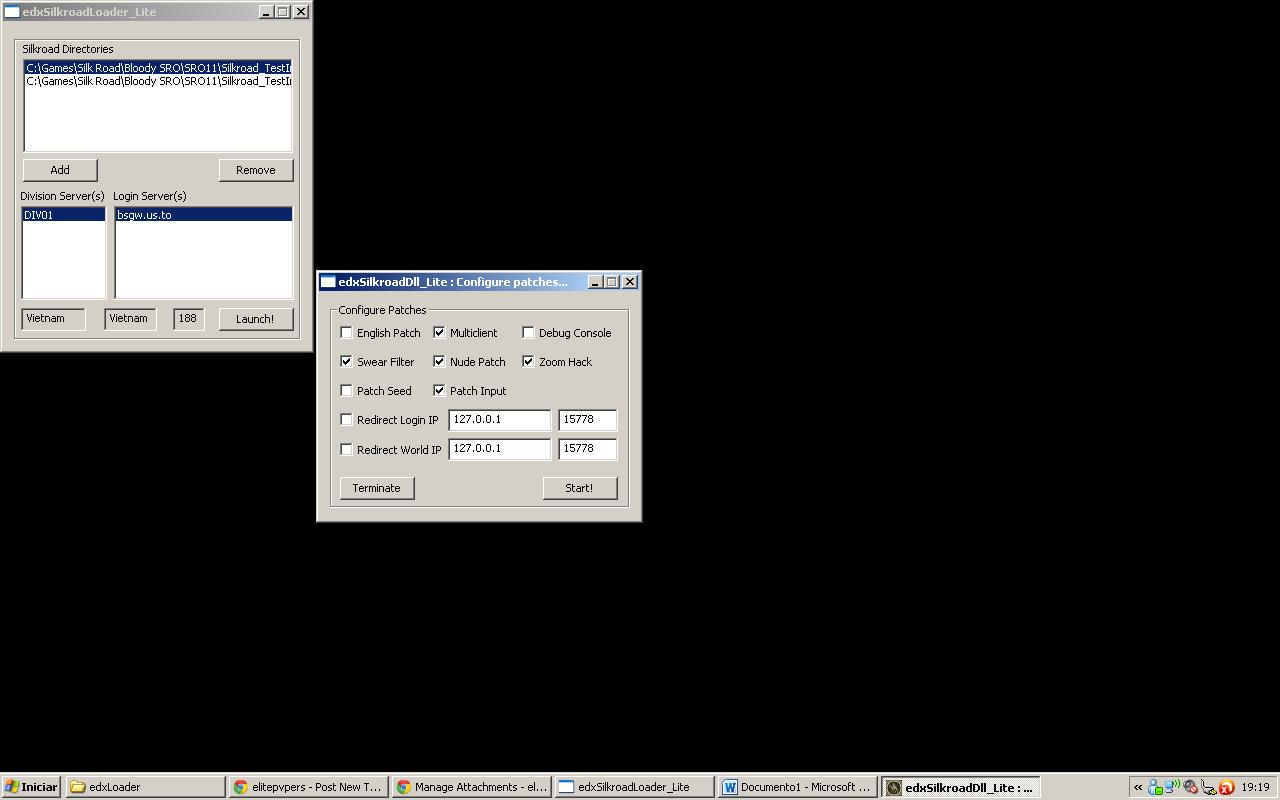The width and height of the screenshot is (1280, 800).
Task: Select DIV01 in Division Servers list
Action: click(64, 215)
